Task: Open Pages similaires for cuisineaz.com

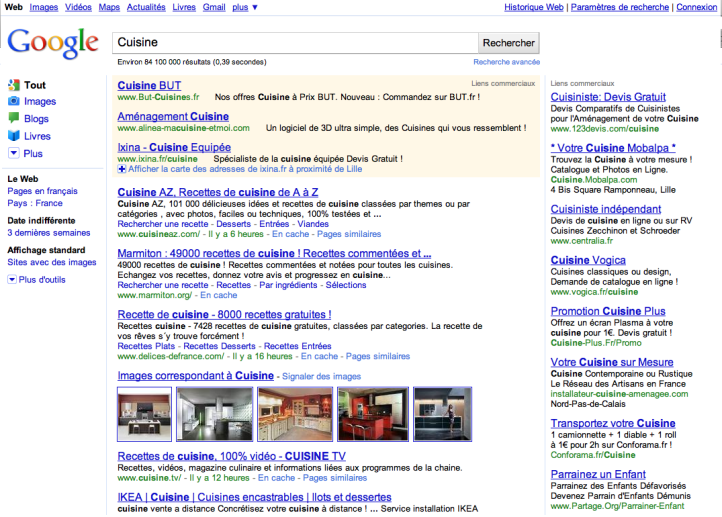Action: 349,234
